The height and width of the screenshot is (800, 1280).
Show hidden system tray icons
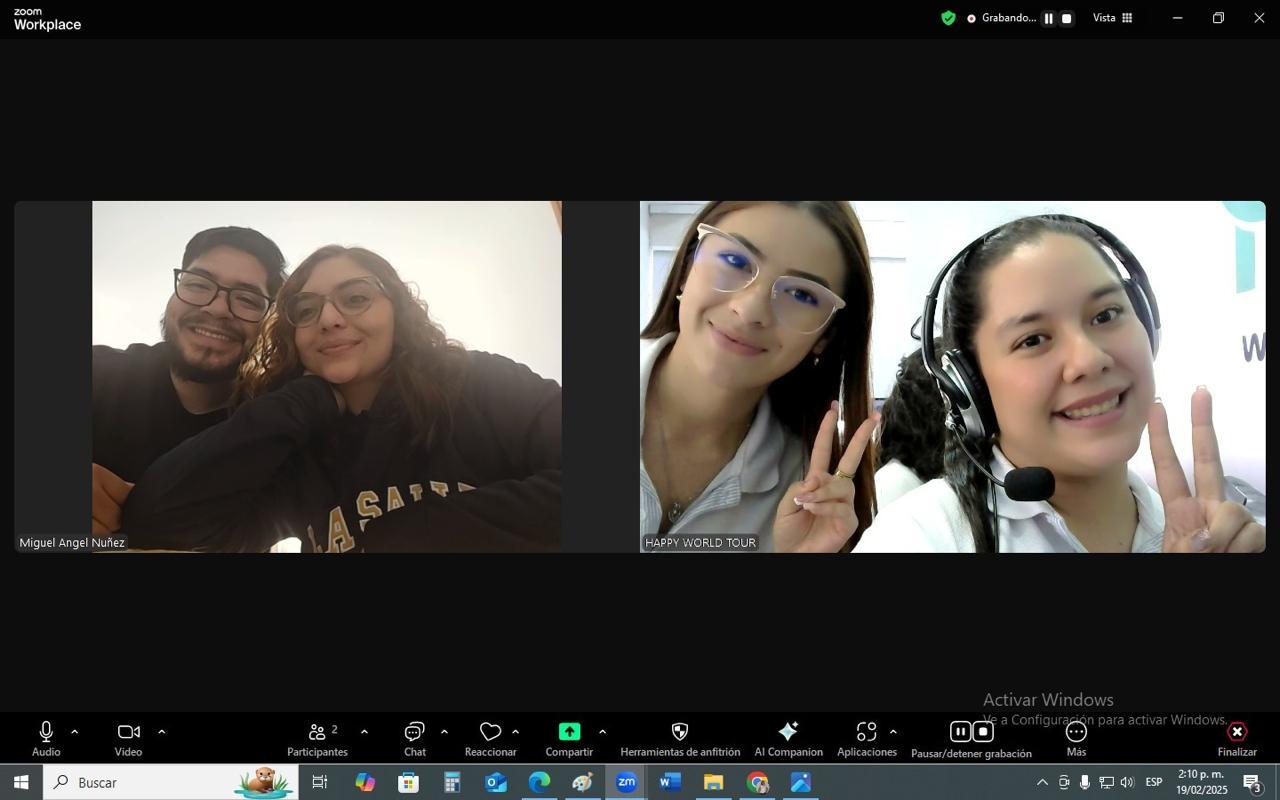click(1042, 782)
